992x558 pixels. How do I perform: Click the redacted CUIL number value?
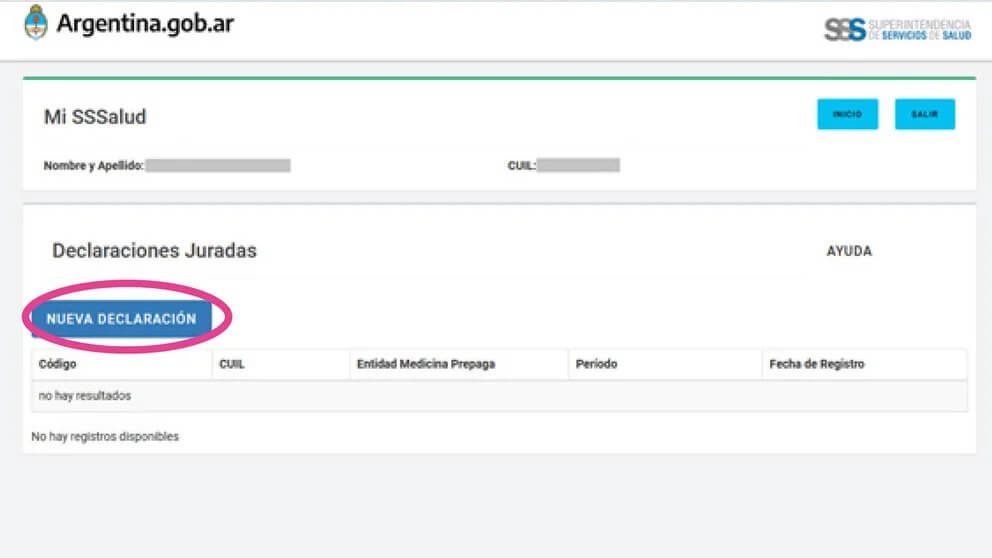tap(578, 165)
